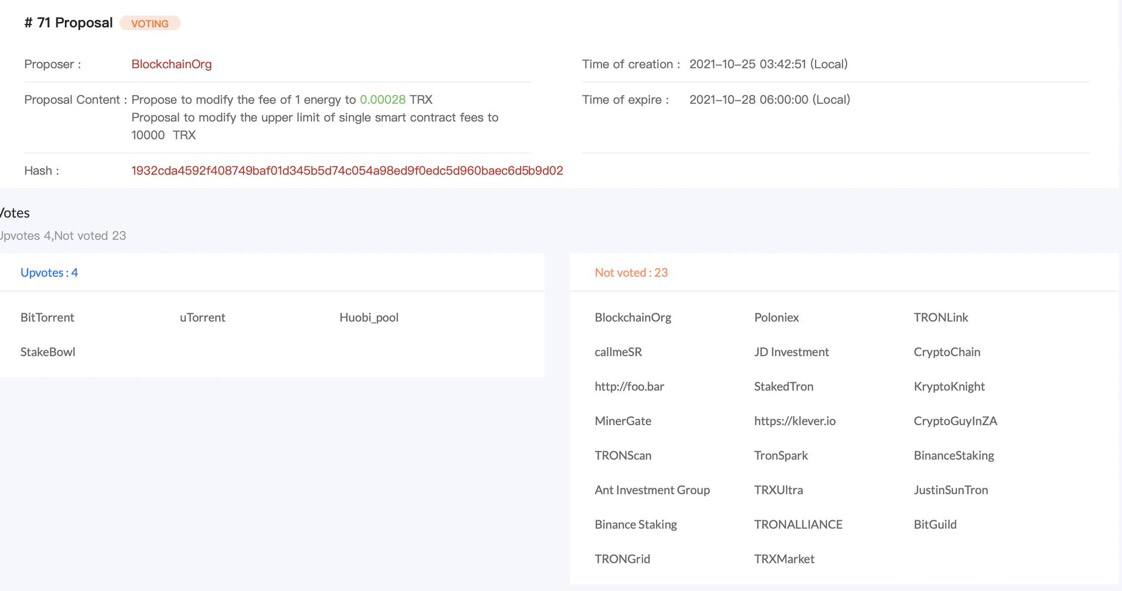Image resolution: width=1122 pixels, height=591 pixels.
Task: Select the 'Not voted : 23' panel header
Action: coord(631,273)
